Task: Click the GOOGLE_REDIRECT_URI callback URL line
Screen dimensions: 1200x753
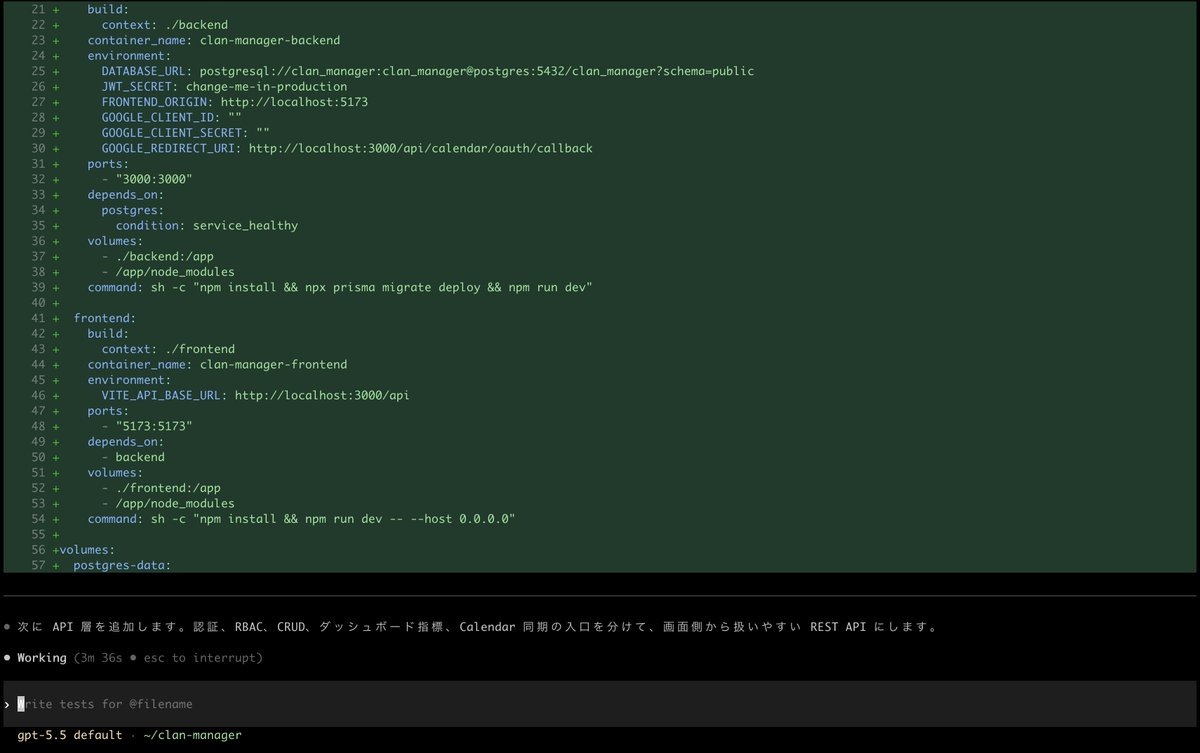Action: 347,148
